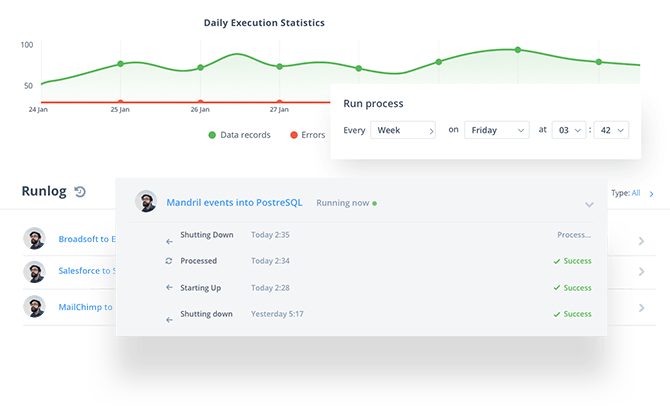Viewport: 670px width, 406px height.
Task: Click the Runlog heading
Action: point(44,191)
